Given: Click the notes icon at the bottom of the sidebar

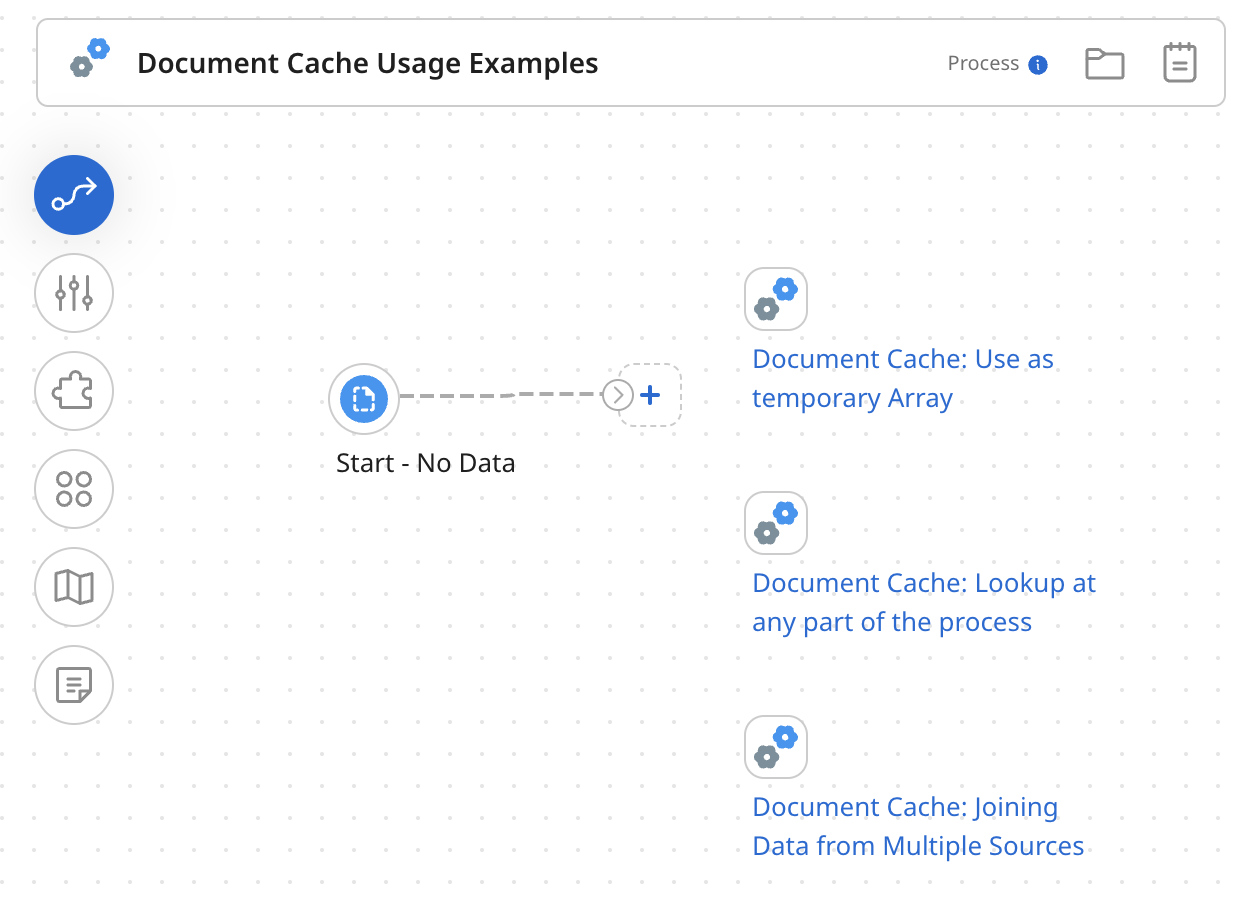Looking at the screenshot, I should coord(74,685).
